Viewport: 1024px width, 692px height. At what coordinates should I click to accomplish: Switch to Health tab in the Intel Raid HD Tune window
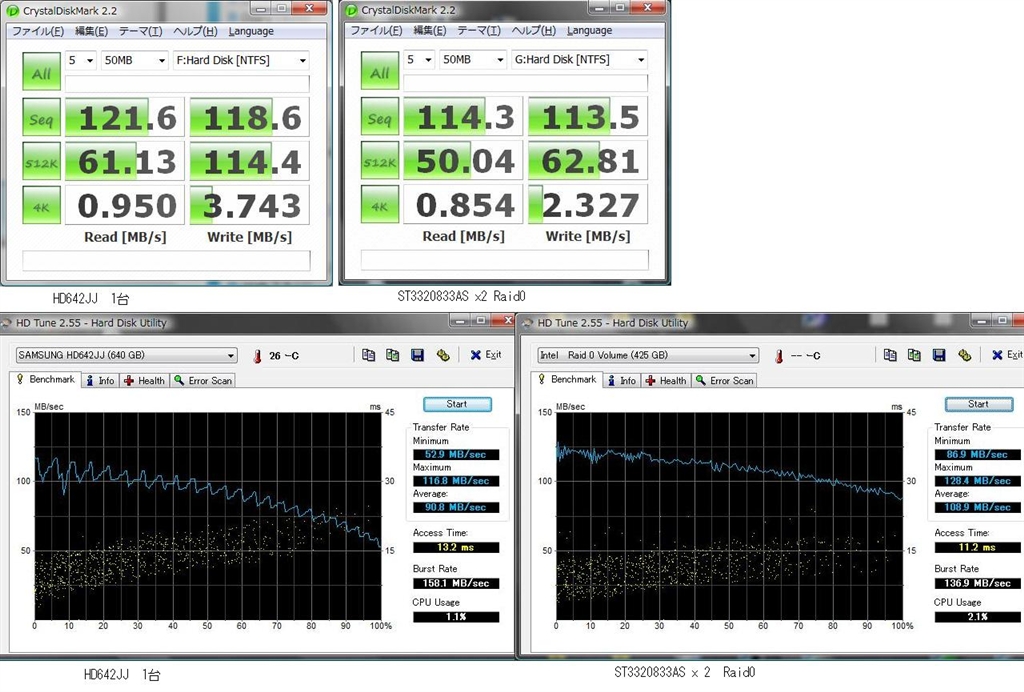click(x=666, y=381)
